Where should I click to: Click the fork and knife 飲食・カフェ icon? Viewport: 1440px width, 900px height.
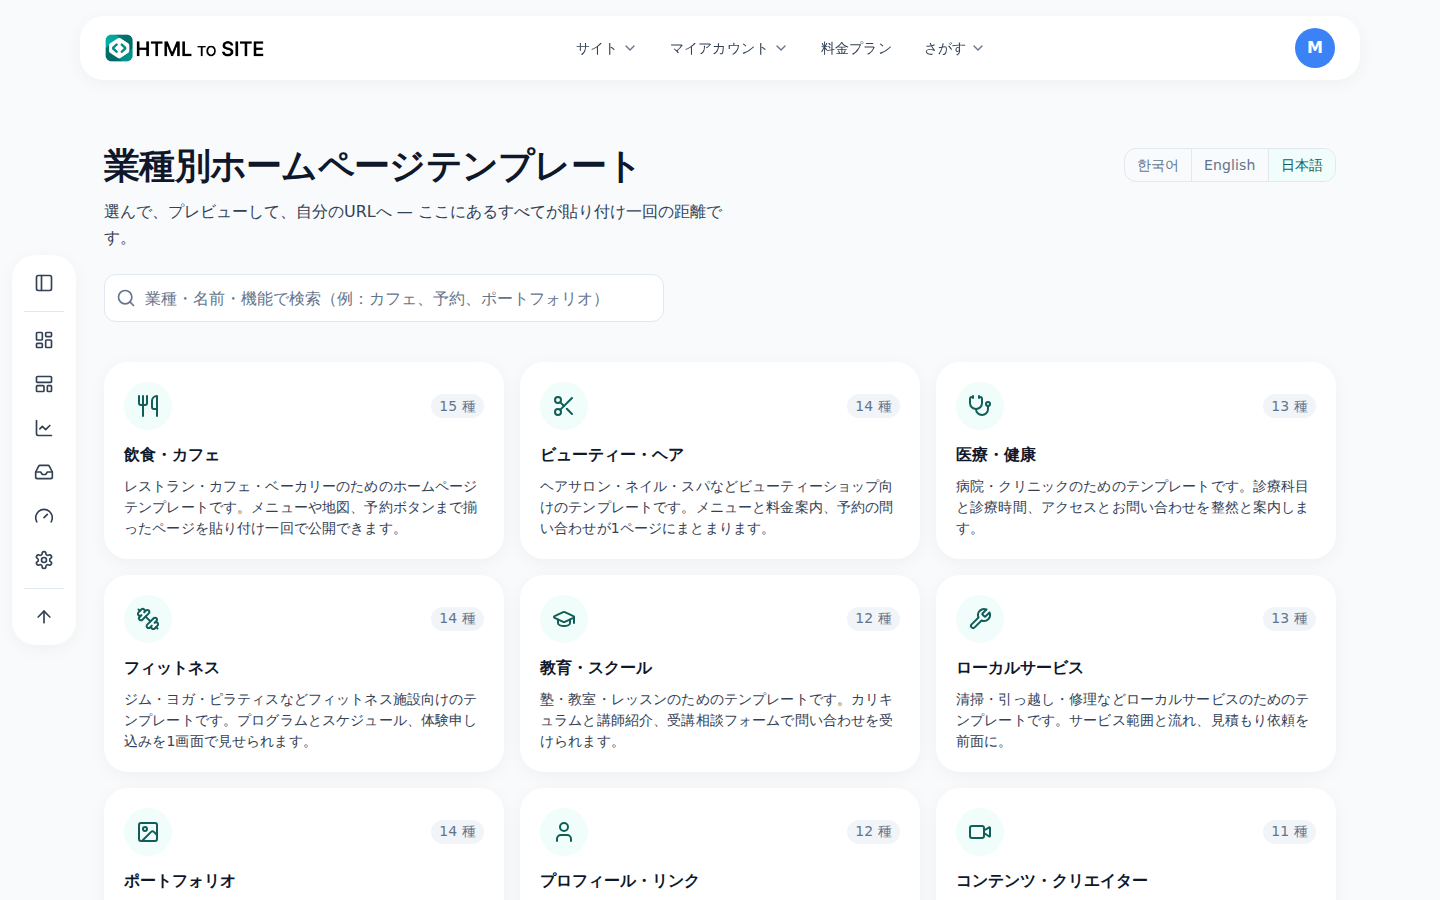148,406
